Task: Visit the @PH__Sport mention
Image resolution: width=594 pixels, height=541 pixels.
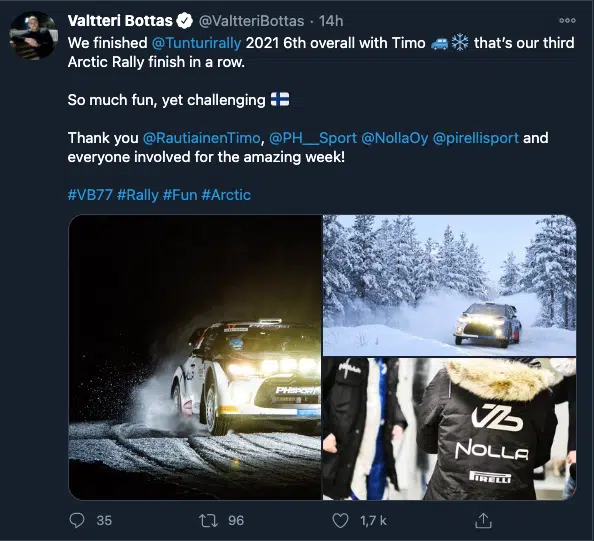Action: coord(313,138)
